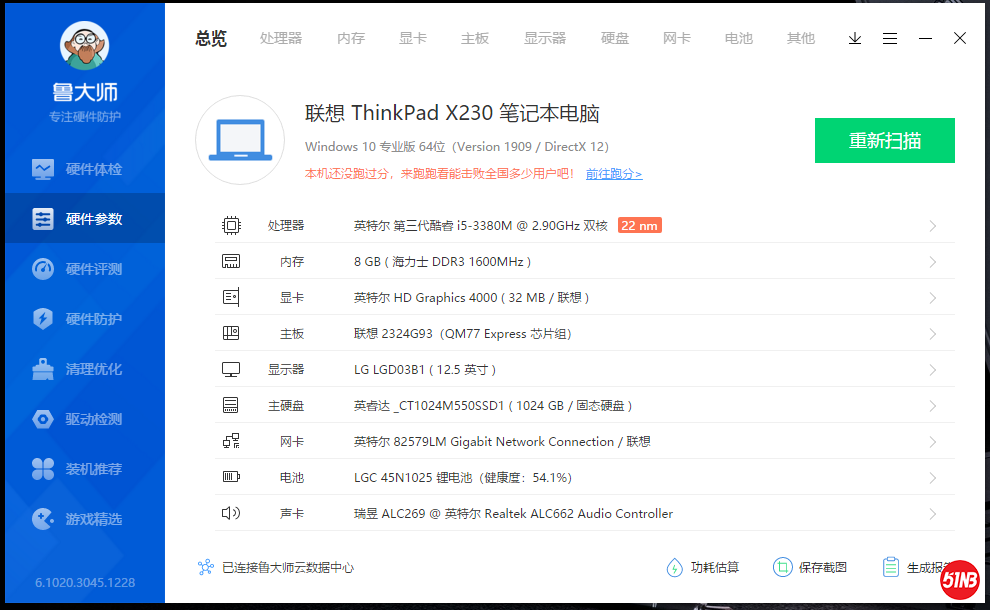Click the 联想 ThinkPad X230 笔记本电脑 title

click(452, 113)
